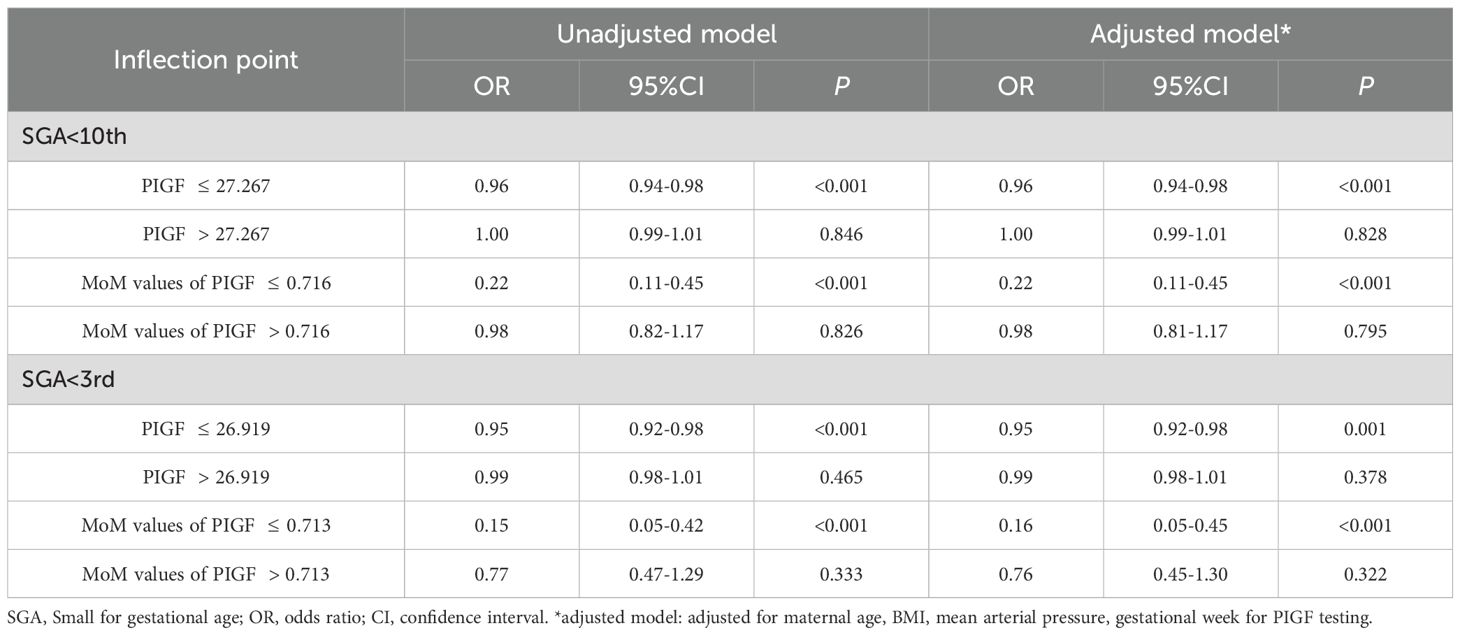Click the P value 0.828 cell
The image size is (1460, 635).
coord(1365,234)
